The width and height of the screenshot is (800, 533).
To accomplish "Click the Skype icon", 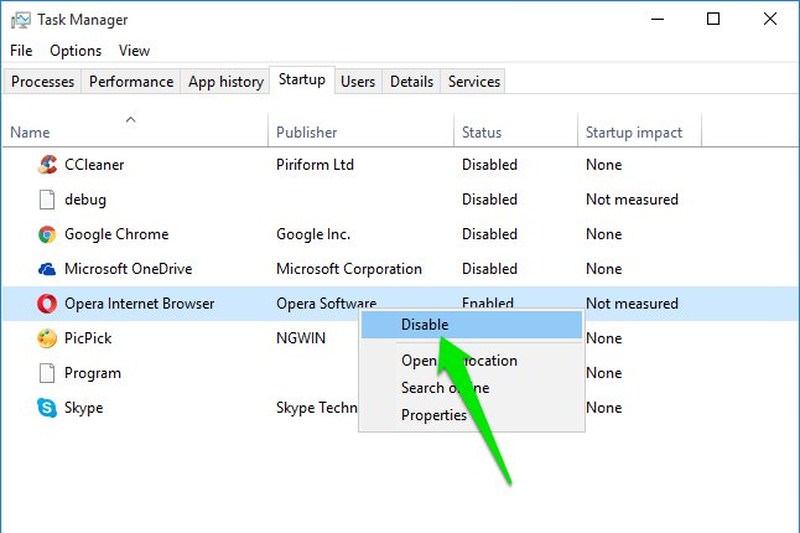I will coord(47,408).
